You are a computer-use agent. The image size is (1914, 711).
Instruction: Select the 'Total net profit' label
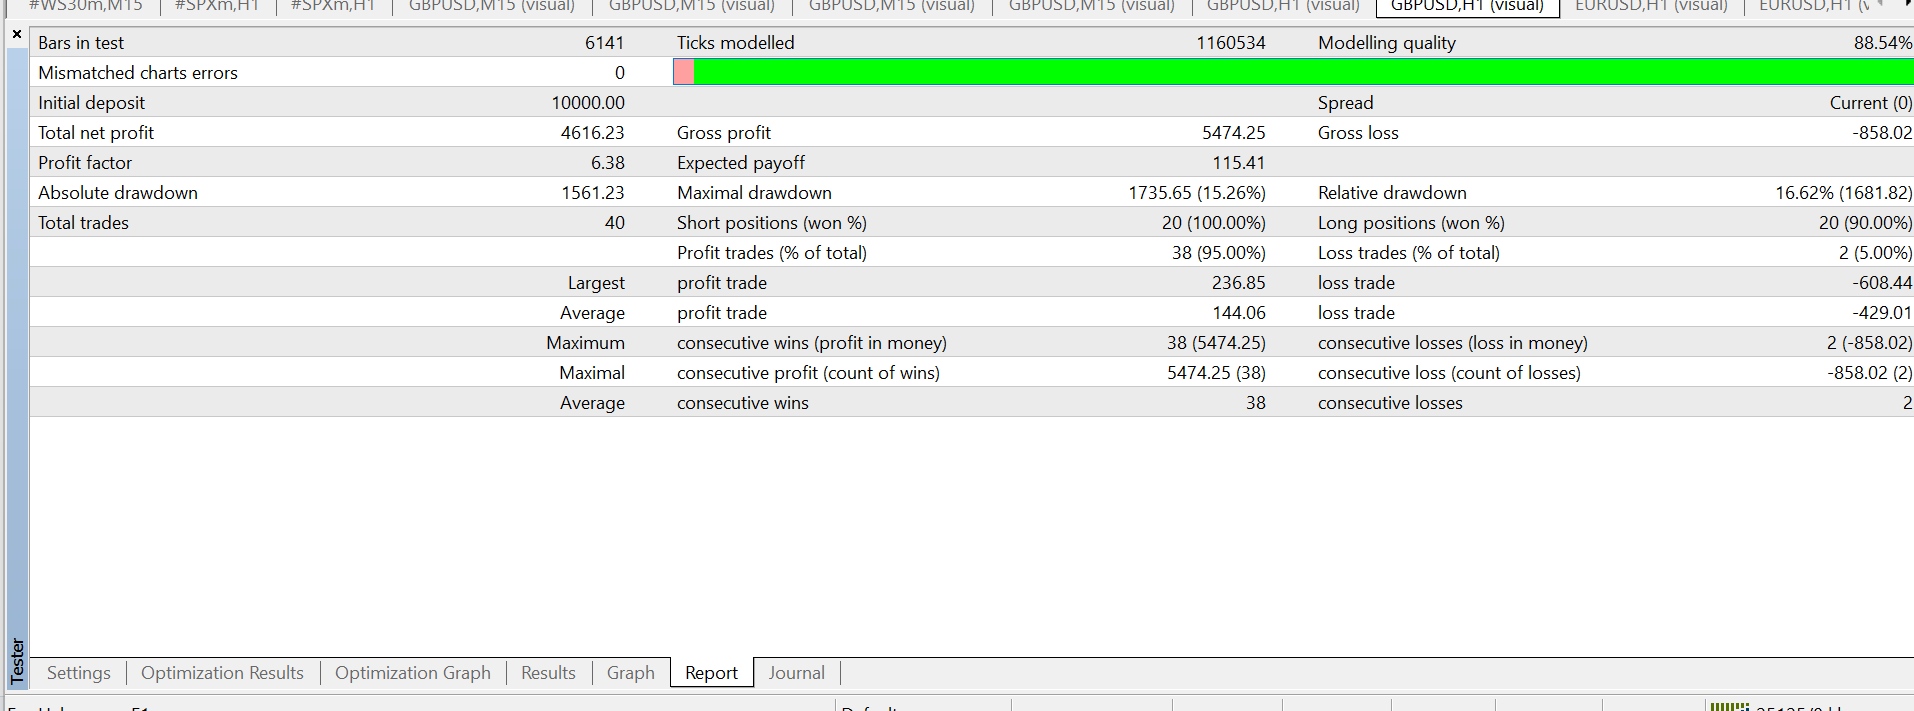tap(96, 133)
